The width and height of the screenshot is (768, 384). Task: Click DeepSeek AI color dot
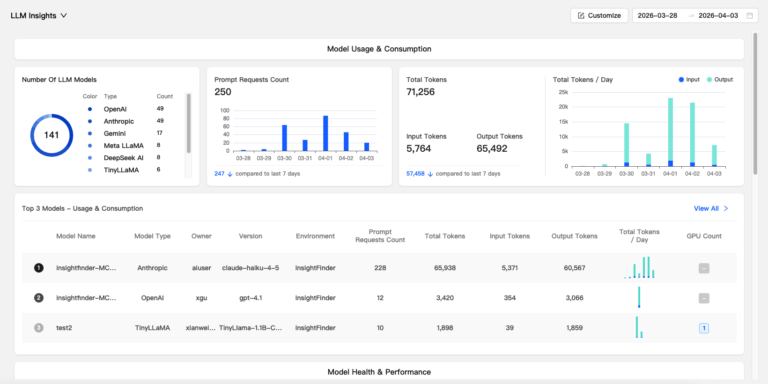(x=90, y=158)
